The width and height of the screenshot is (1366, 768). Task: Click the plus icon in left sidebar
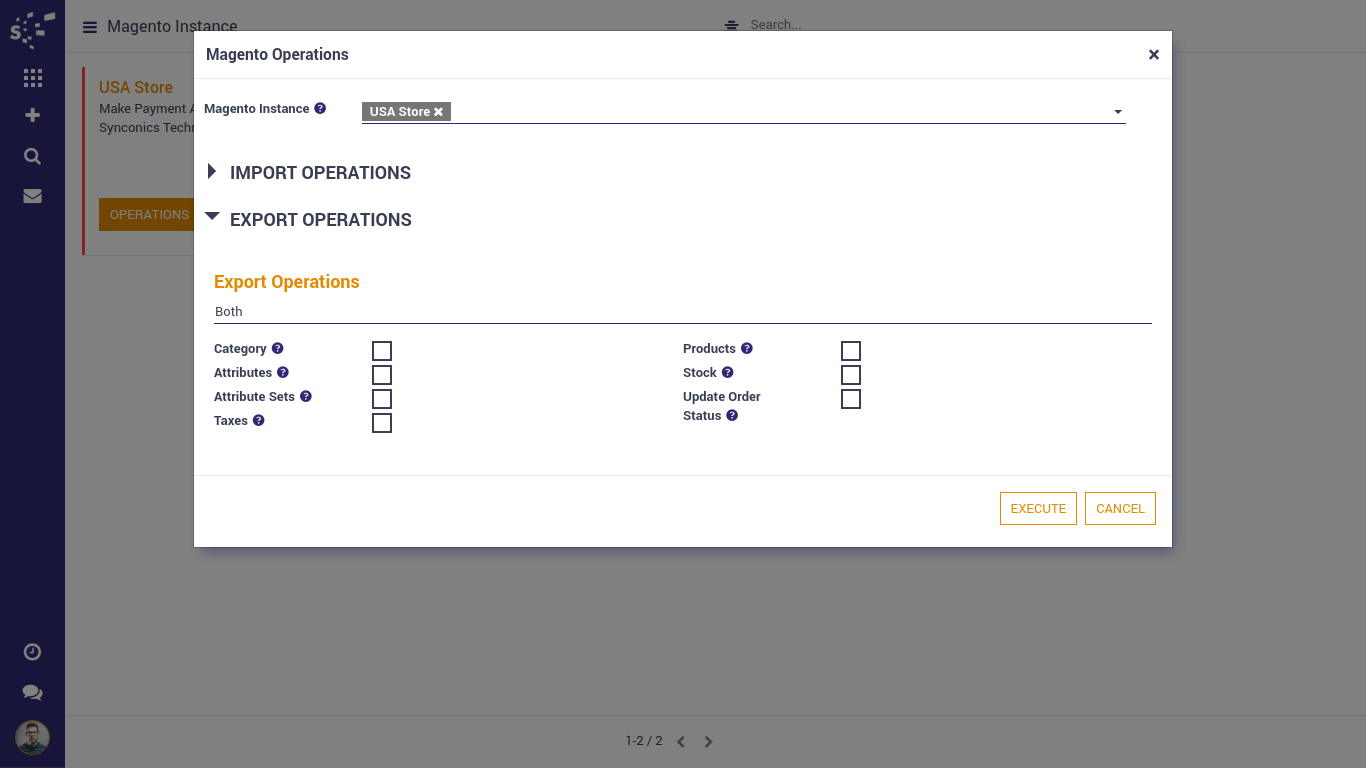pos(32,115)
